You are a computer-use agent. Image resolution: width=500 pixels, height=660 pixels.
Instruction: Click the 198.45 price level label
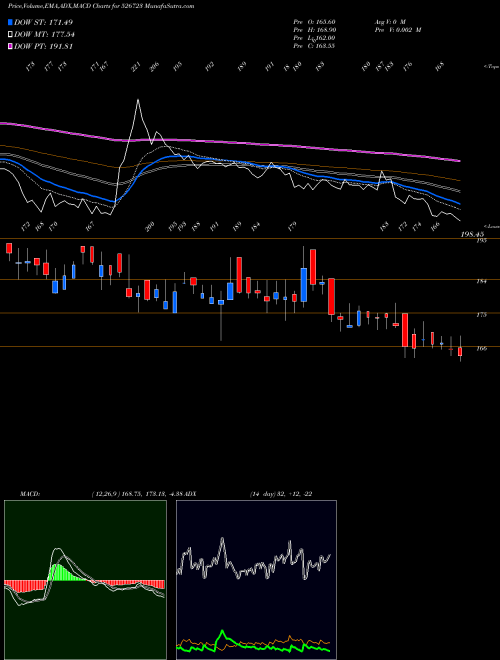click(473, 234)
